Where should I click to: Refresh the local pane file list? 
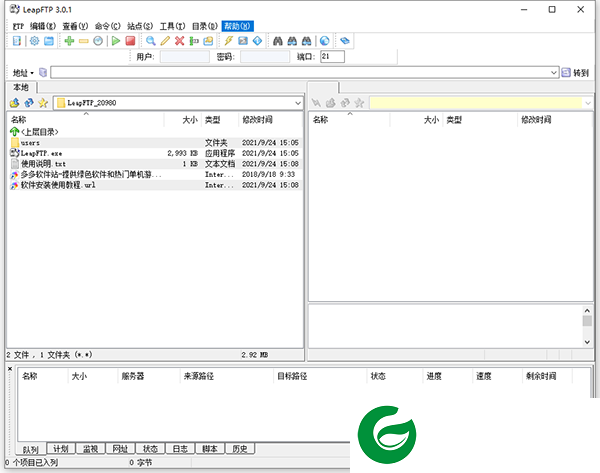click(29, 103)
